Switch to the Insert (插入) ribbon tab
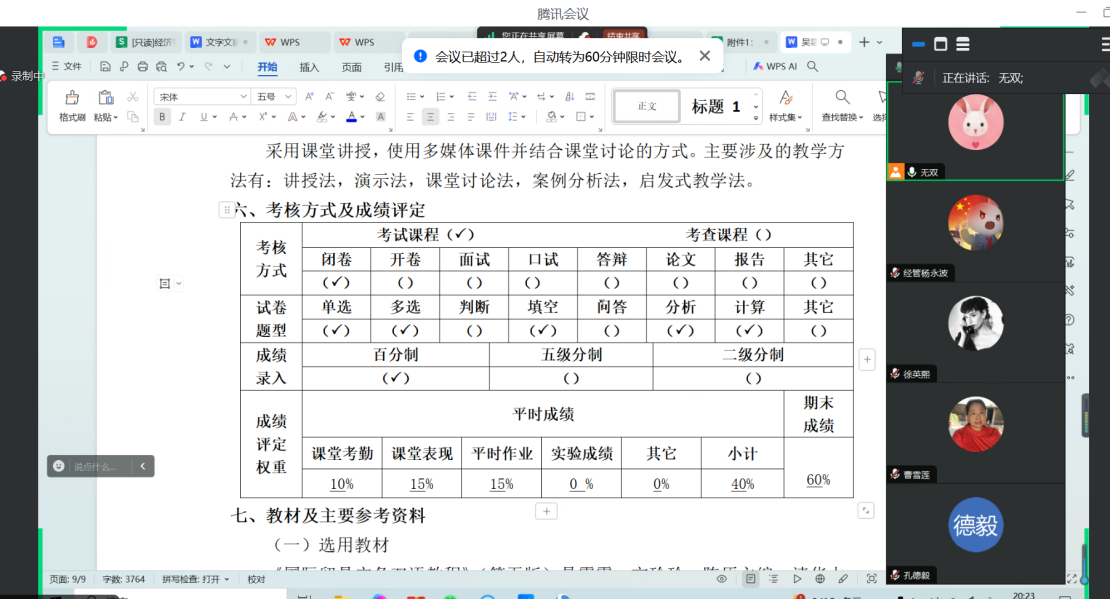This screenshot has width=1110, height=599. click(x=309, y=68)
